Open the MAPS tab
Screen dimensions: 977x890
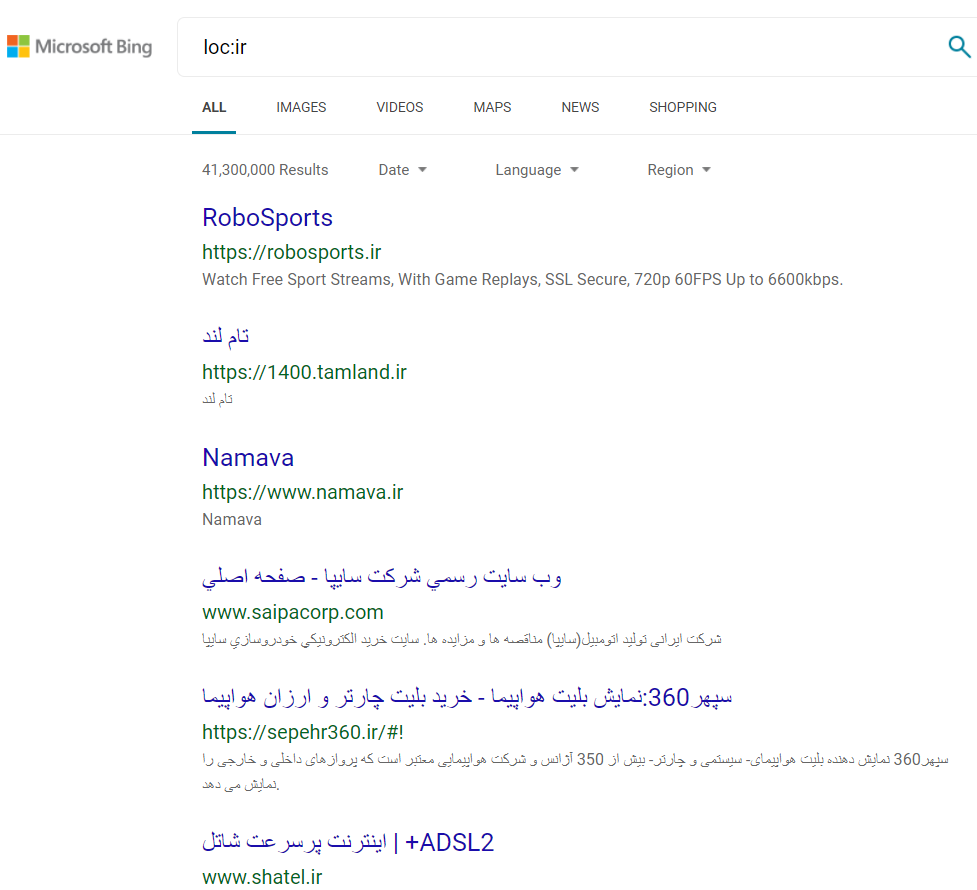492,107
